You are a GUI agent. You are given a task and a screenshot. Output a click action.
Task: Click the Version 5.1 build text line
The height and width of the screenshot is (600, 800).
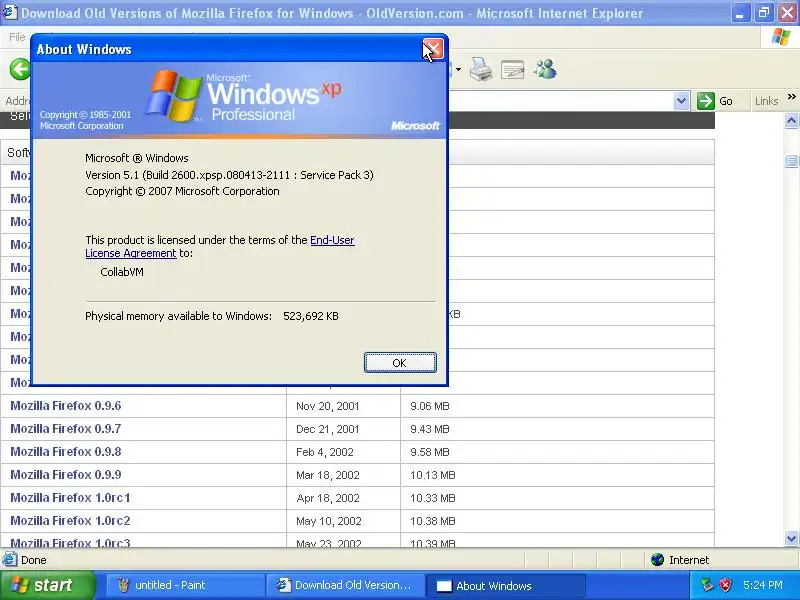[x=230, y=175]
